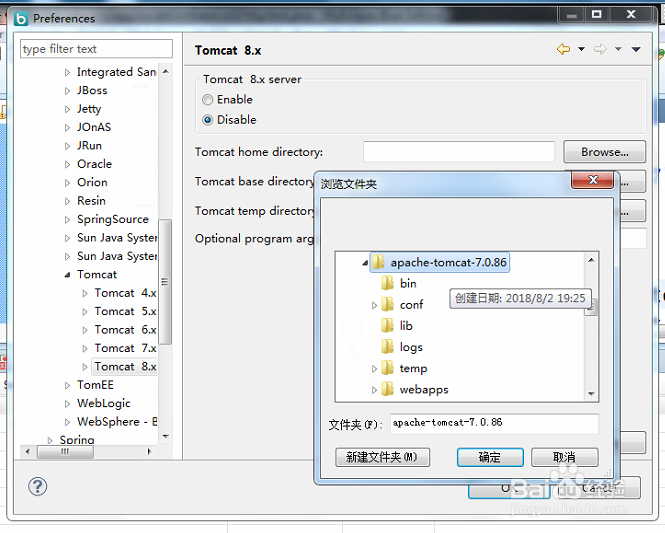Click the webapps folder icon
Screen dimensions: 665x533
[x=387, y=389]
